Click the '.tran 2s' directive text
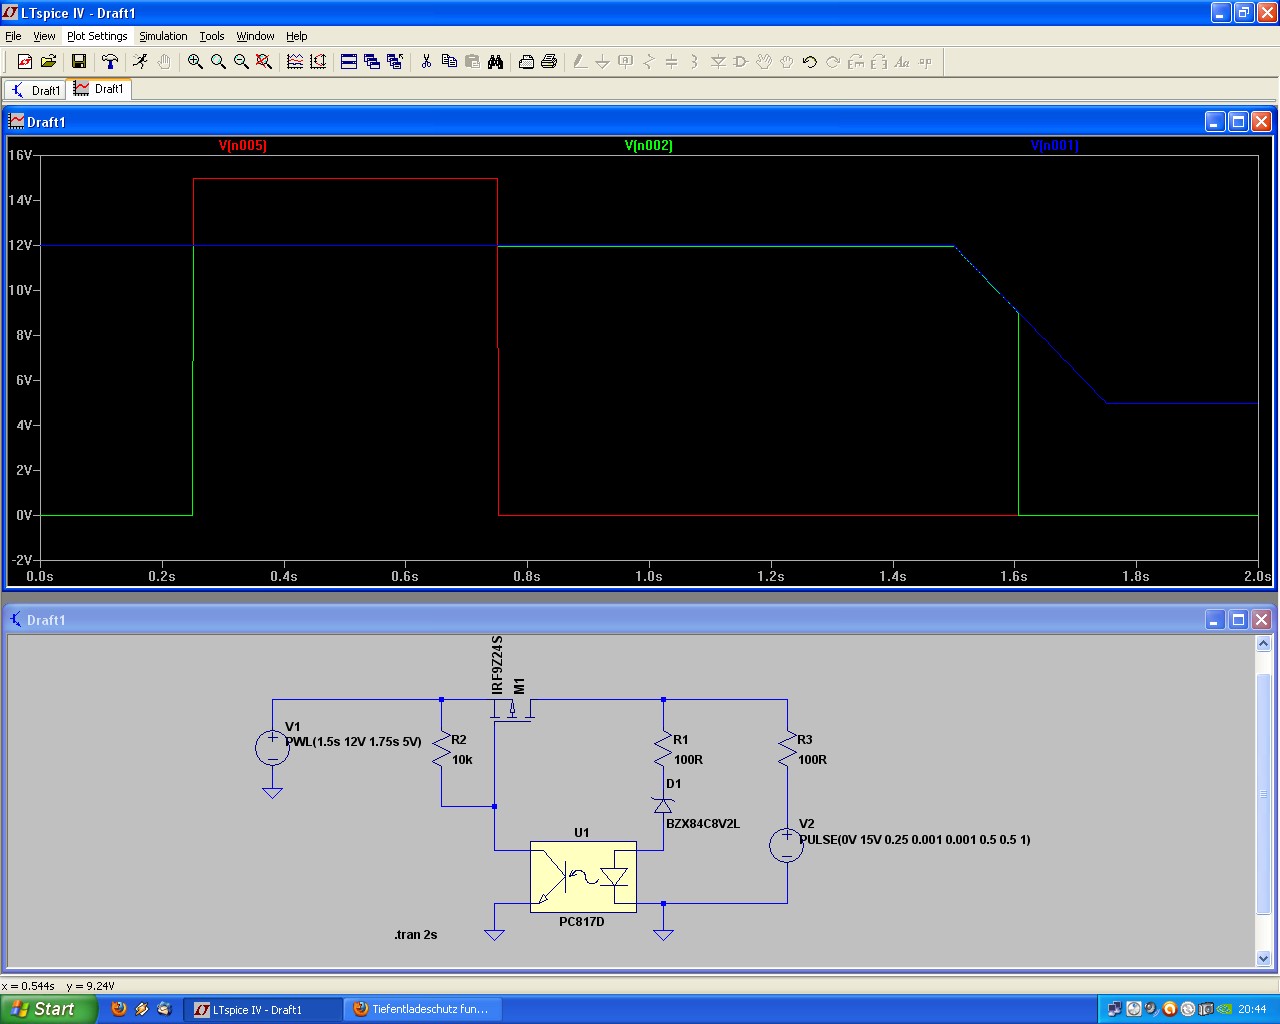1280x1024 pixels. point(416,935)
